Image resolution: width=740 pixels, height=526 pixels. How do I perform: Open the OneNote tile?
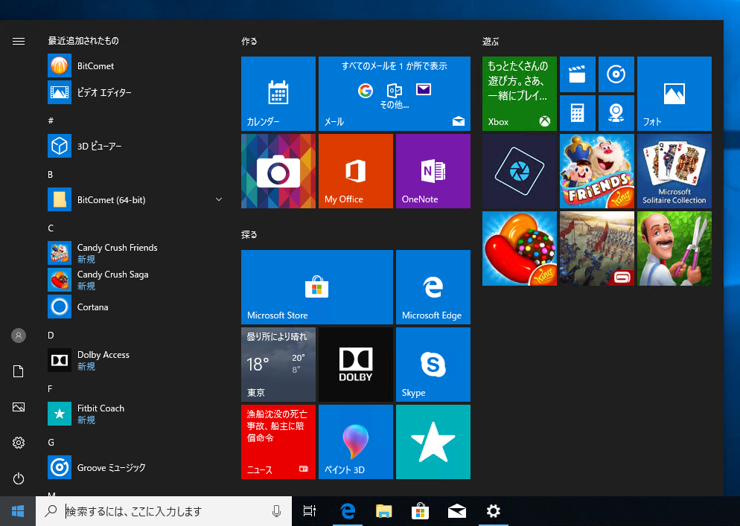[x=433, y=171]
